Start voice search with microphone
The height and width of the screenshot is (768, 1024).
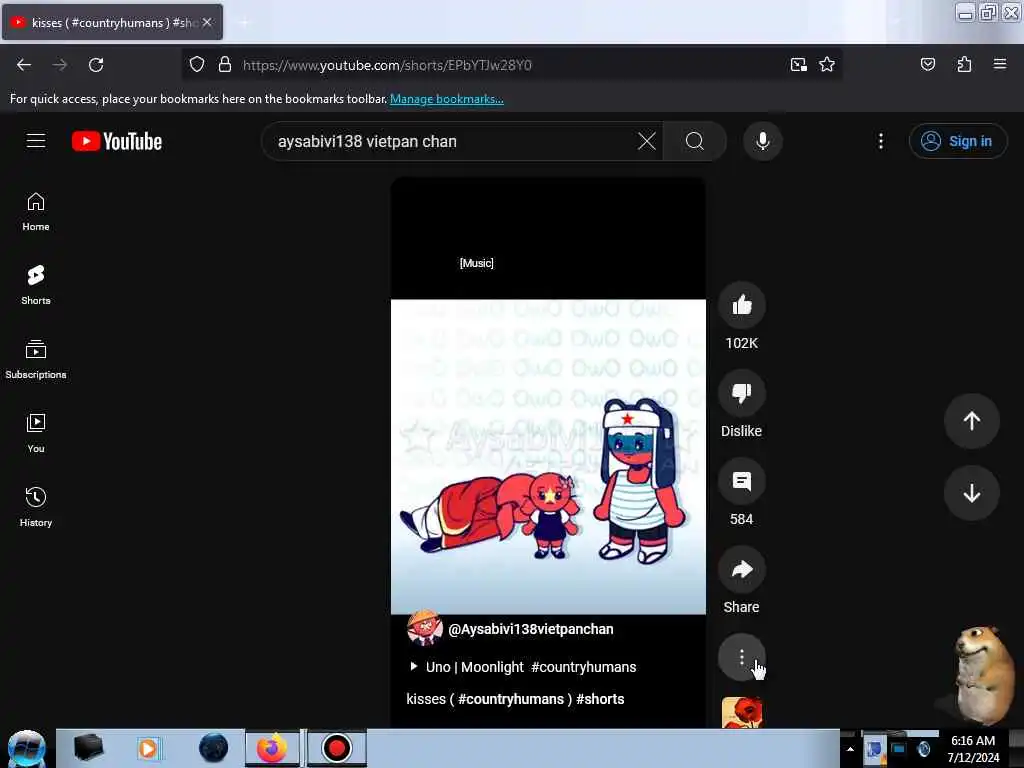[x=763, y=141]
